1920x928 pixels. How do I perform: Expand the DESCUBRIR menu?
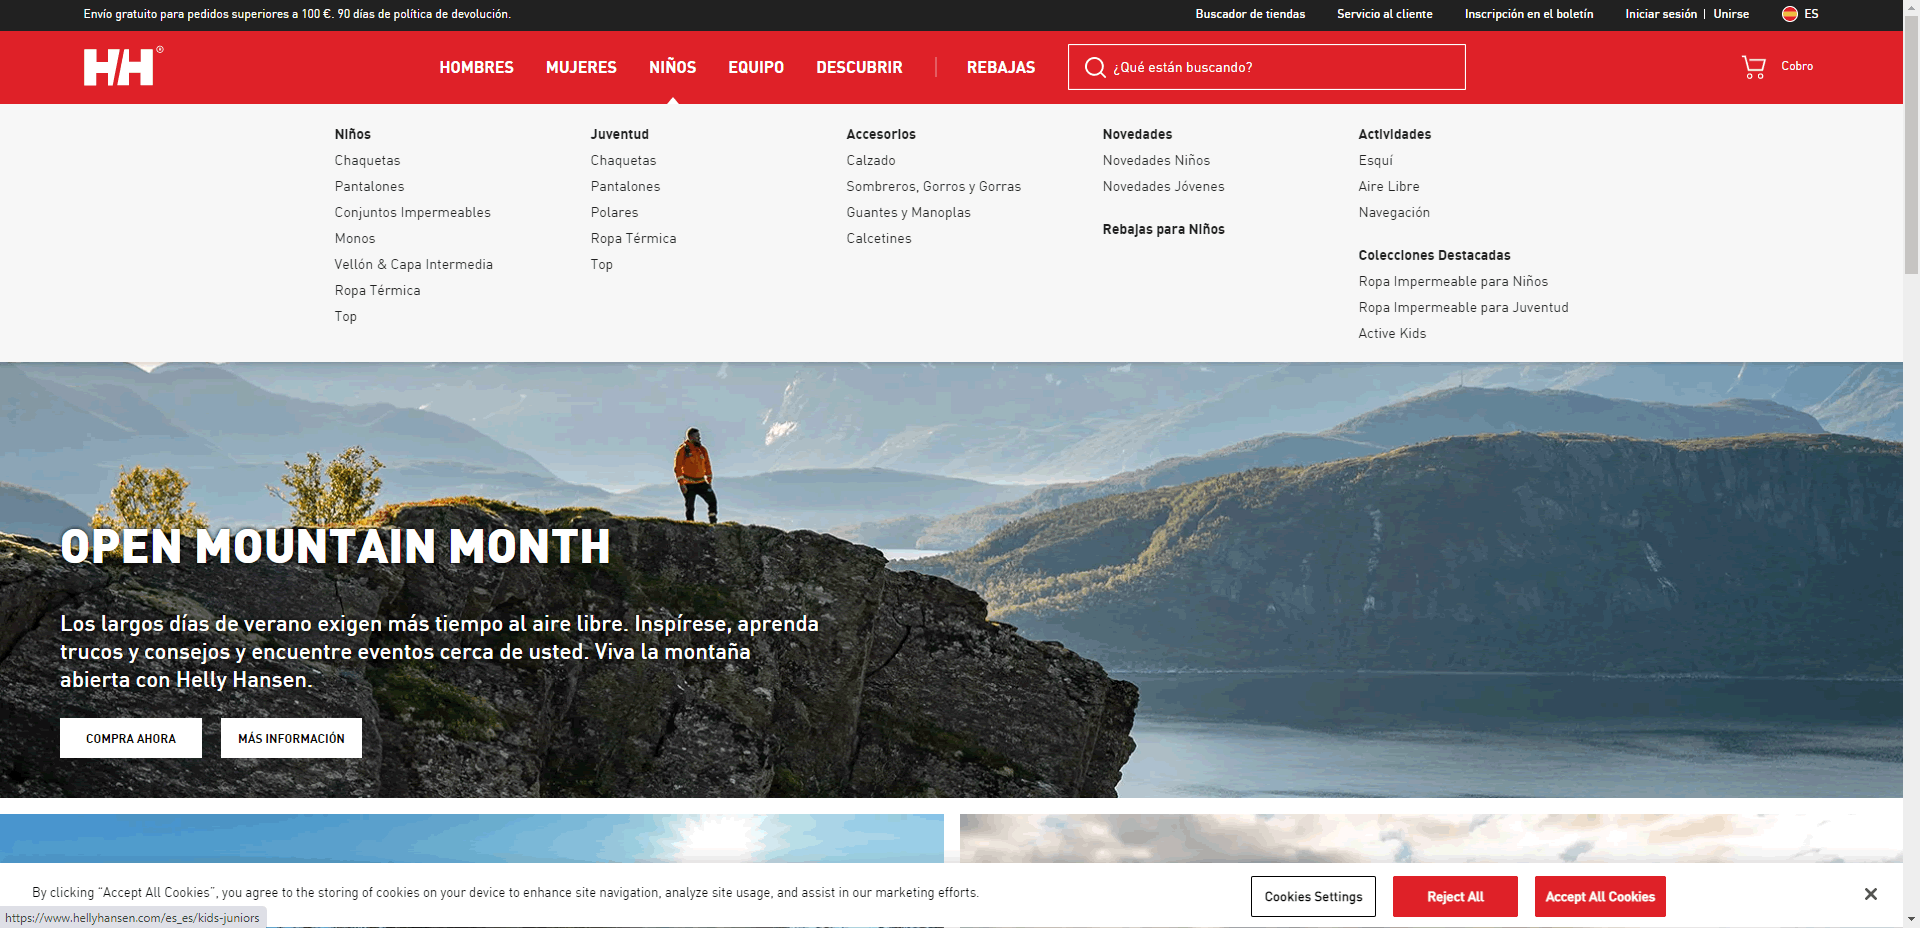[x=859, y=67]
